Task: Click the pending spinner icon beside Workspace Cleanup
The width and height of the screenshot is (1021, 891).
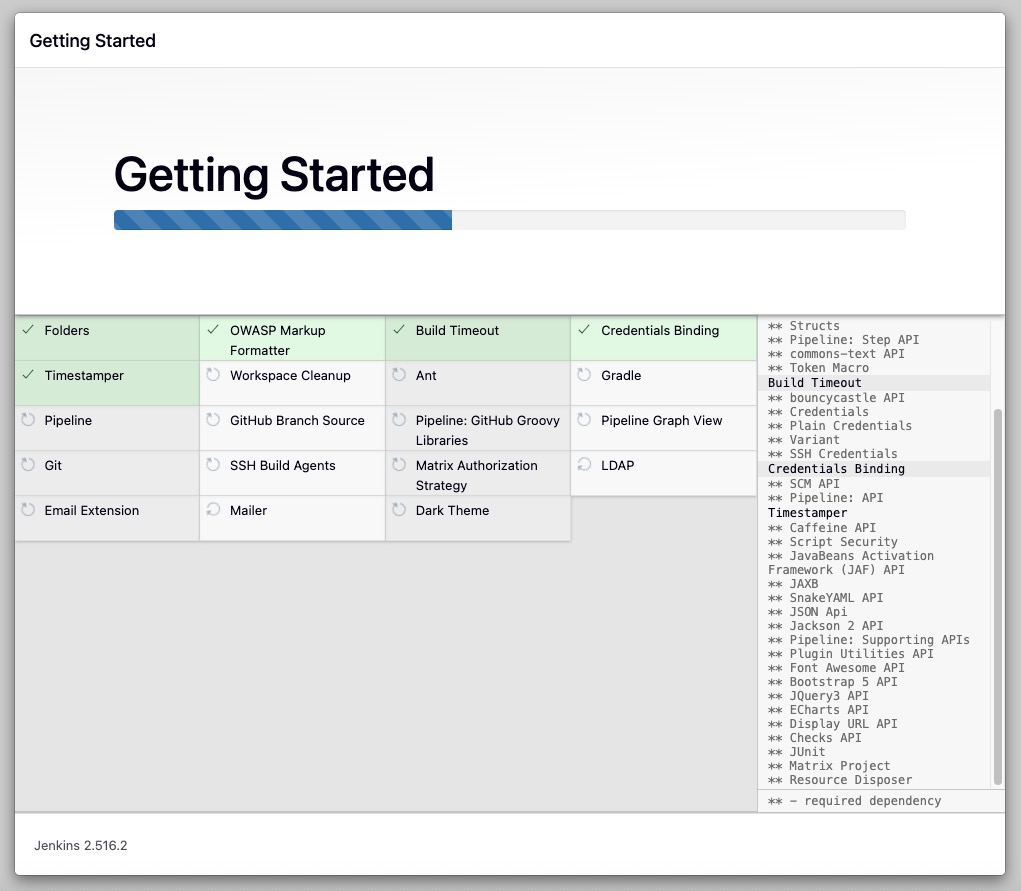Action: point(213,375)
